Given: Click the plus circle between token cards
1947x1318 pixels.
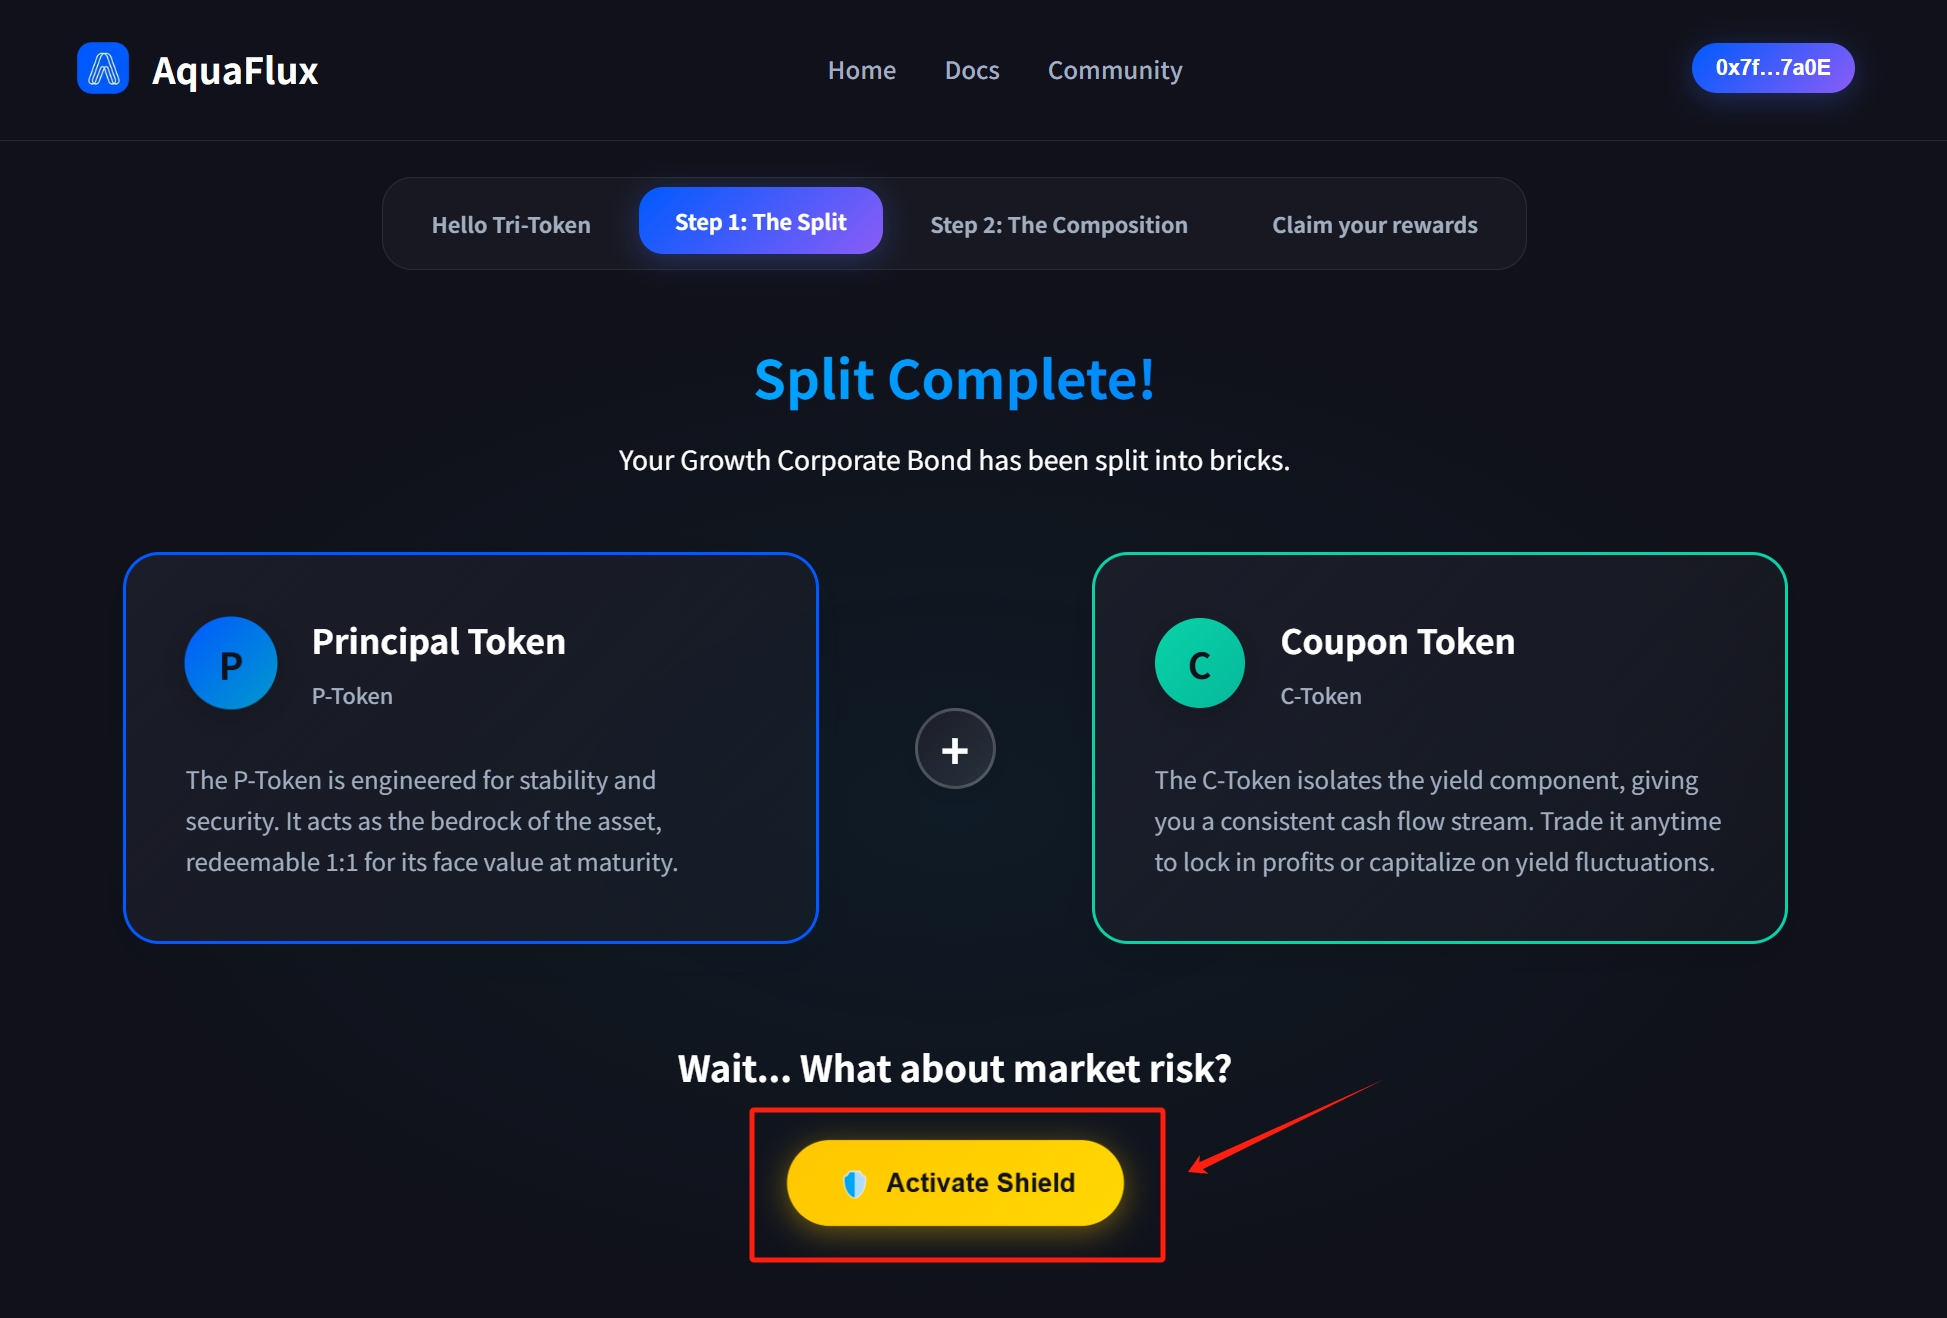Looking at the screenshot, I should 955,749.
